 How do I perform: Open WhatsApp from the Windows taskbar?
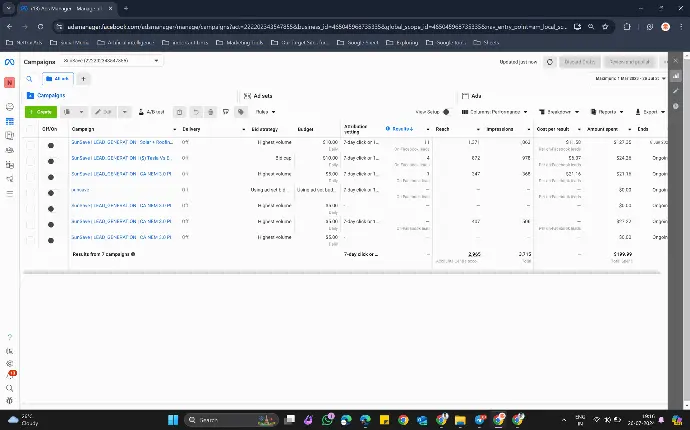[327, 419]
